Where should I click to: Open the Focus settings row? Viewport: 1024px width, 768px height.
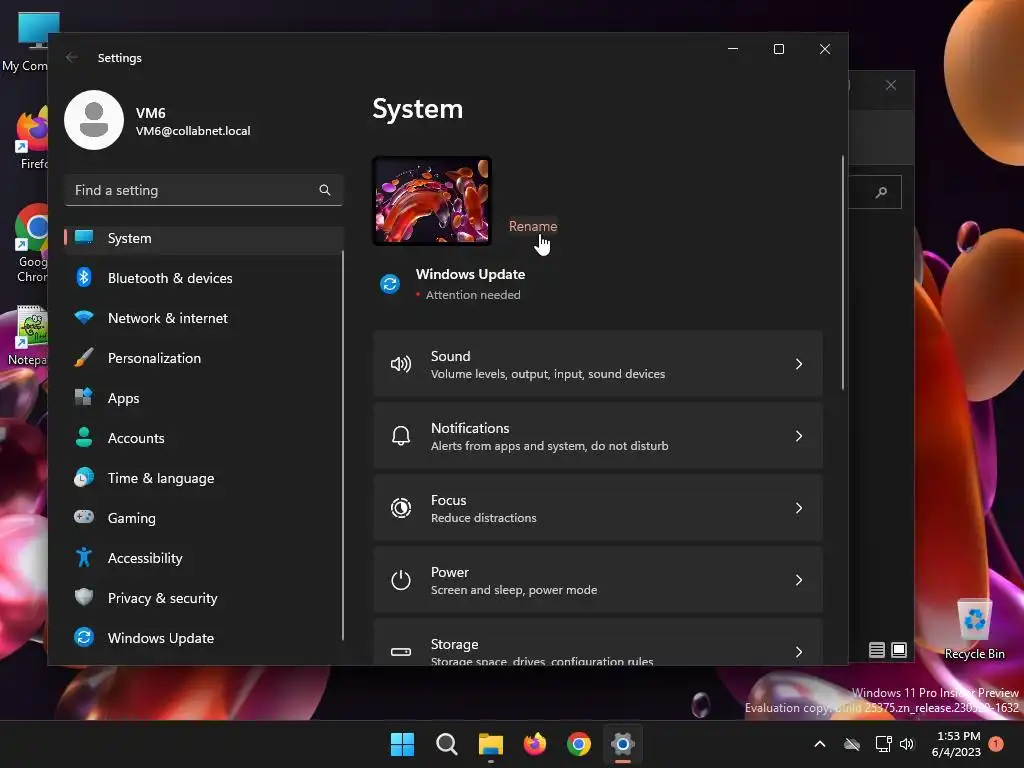coord(598,507)
